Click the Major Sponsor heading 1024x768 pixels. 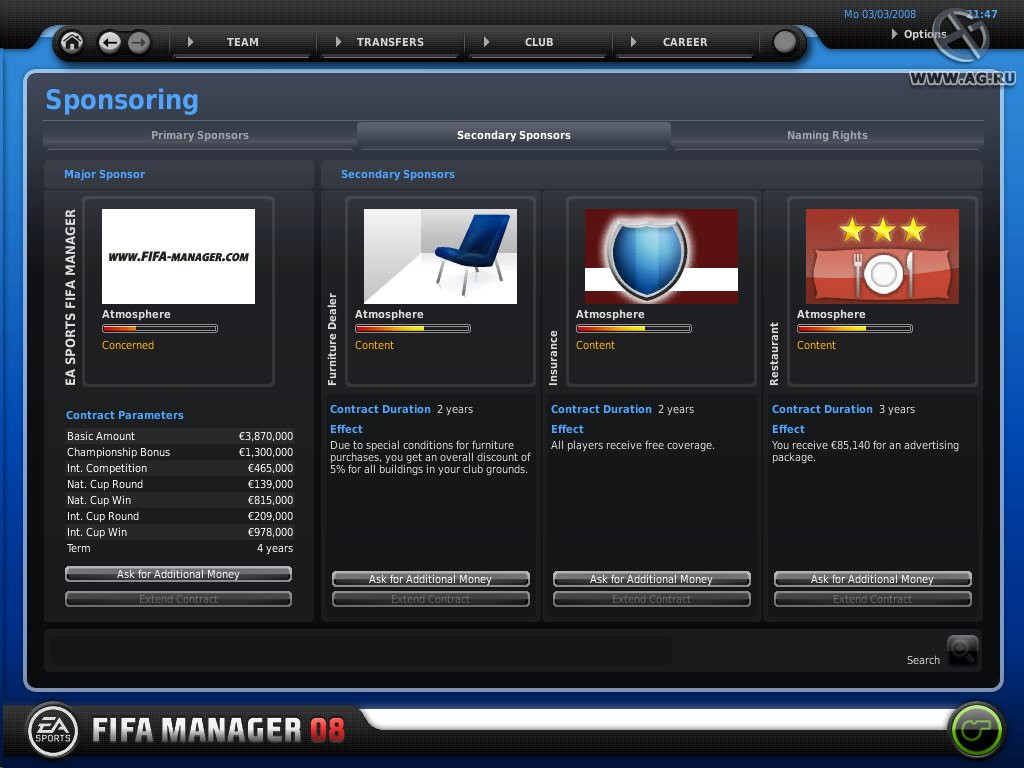pos(104,174)
